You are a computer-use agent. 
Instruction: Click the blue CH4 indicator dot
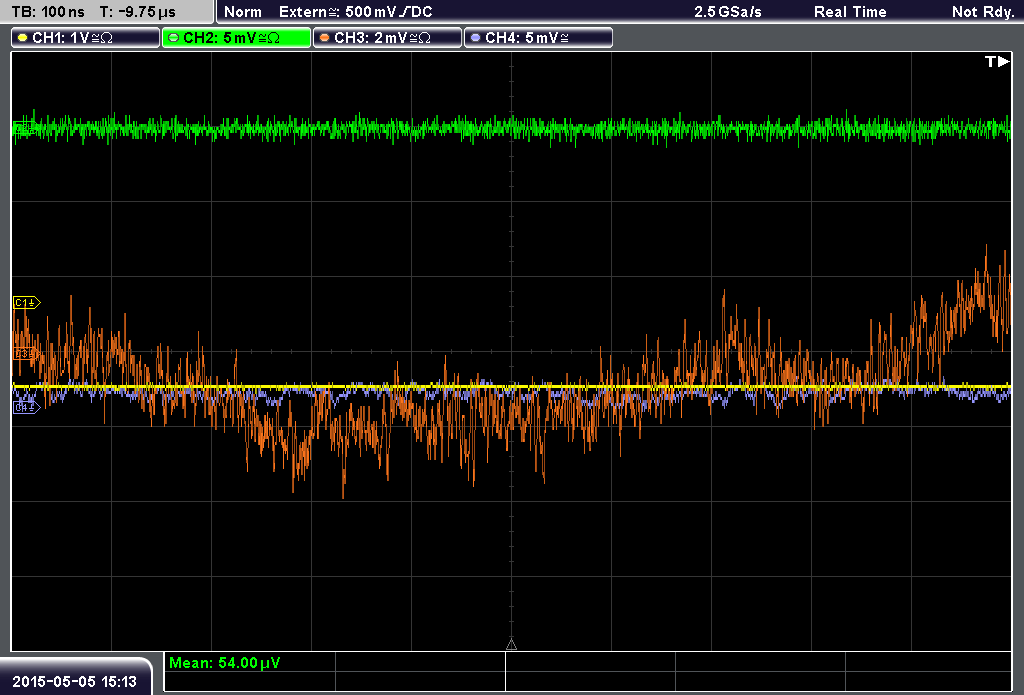pos(475,38)
